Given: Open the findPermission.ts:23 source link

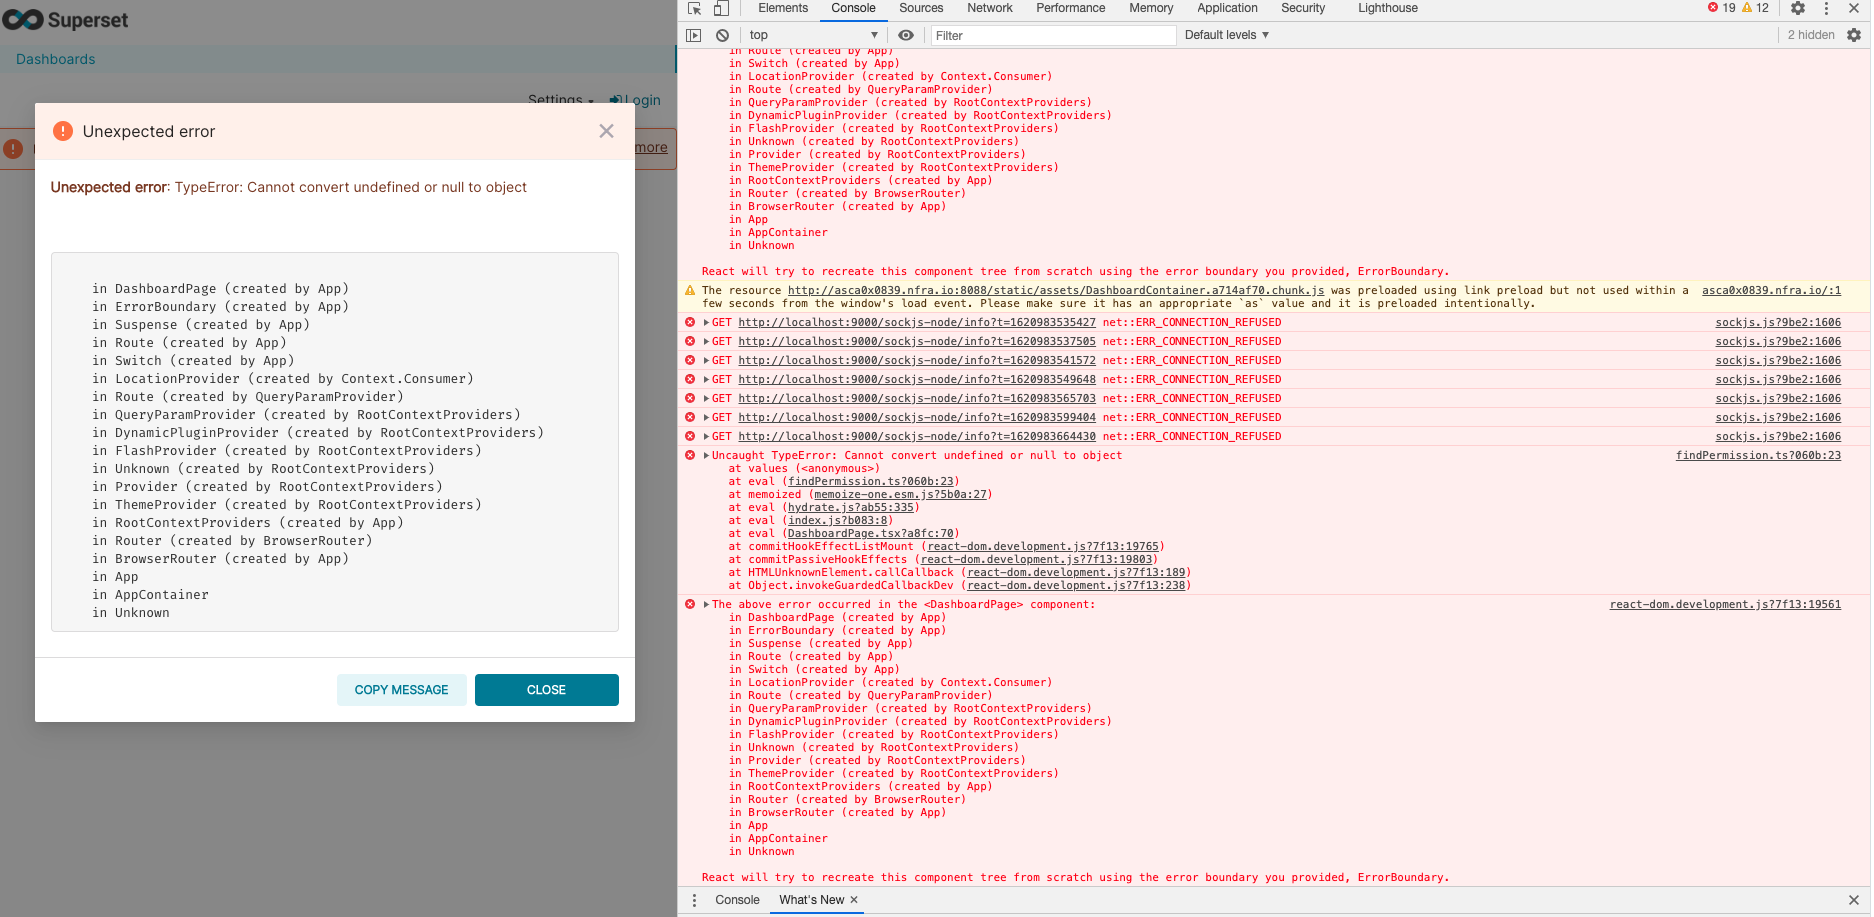Looking at the screenshot, I should 1759,455.
